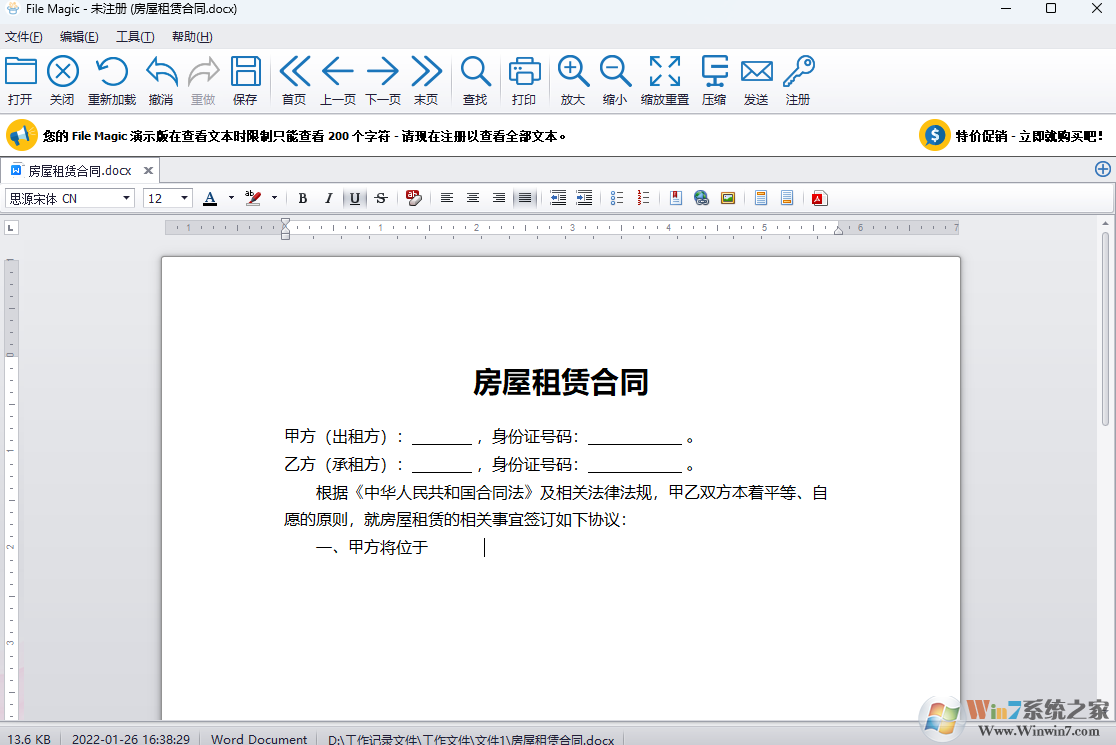1116x745 pixels.
Task: Expand the font color dropdown arrow
Action: 231,198
